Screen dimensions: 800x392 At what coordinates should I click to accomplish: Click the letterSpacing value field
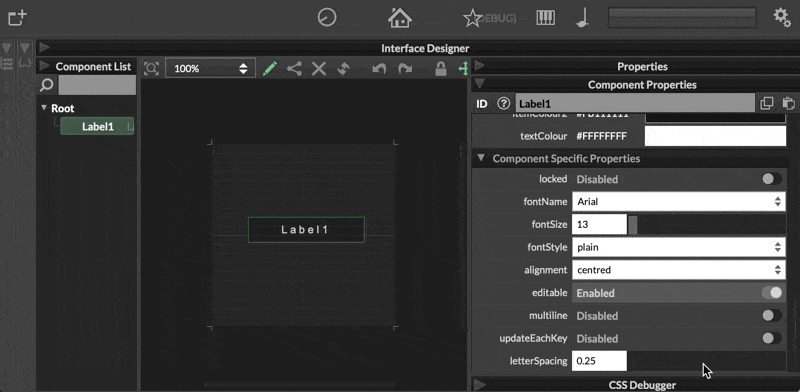[599, 361]
